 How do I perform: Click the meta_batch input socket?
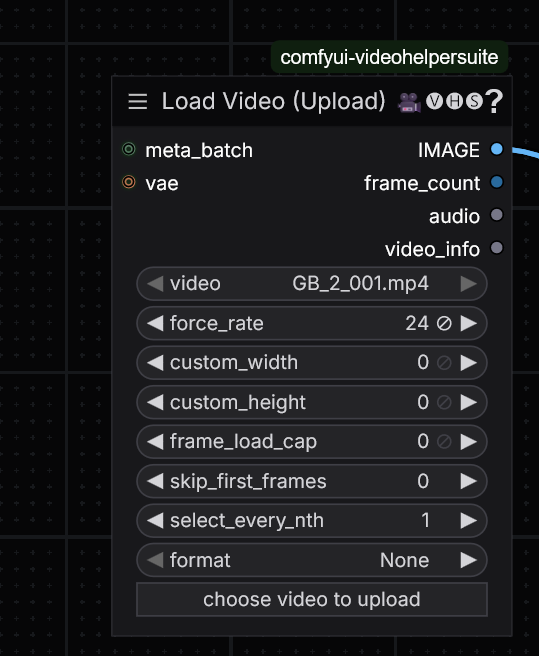pyautogui.click(x=128, y=149)
